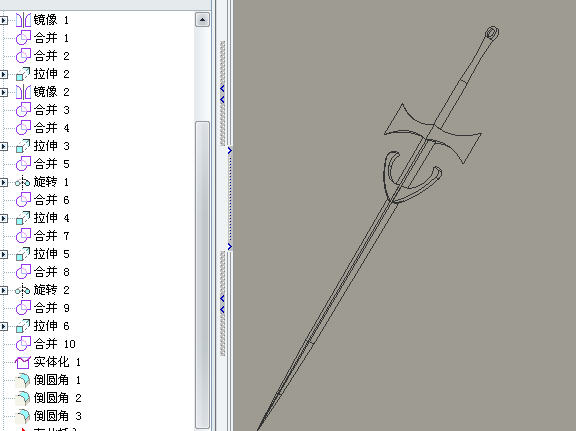Screen dimensions: 576x431
Task: Expand the 拉伸 6 tree node
Action: [4, 326]
